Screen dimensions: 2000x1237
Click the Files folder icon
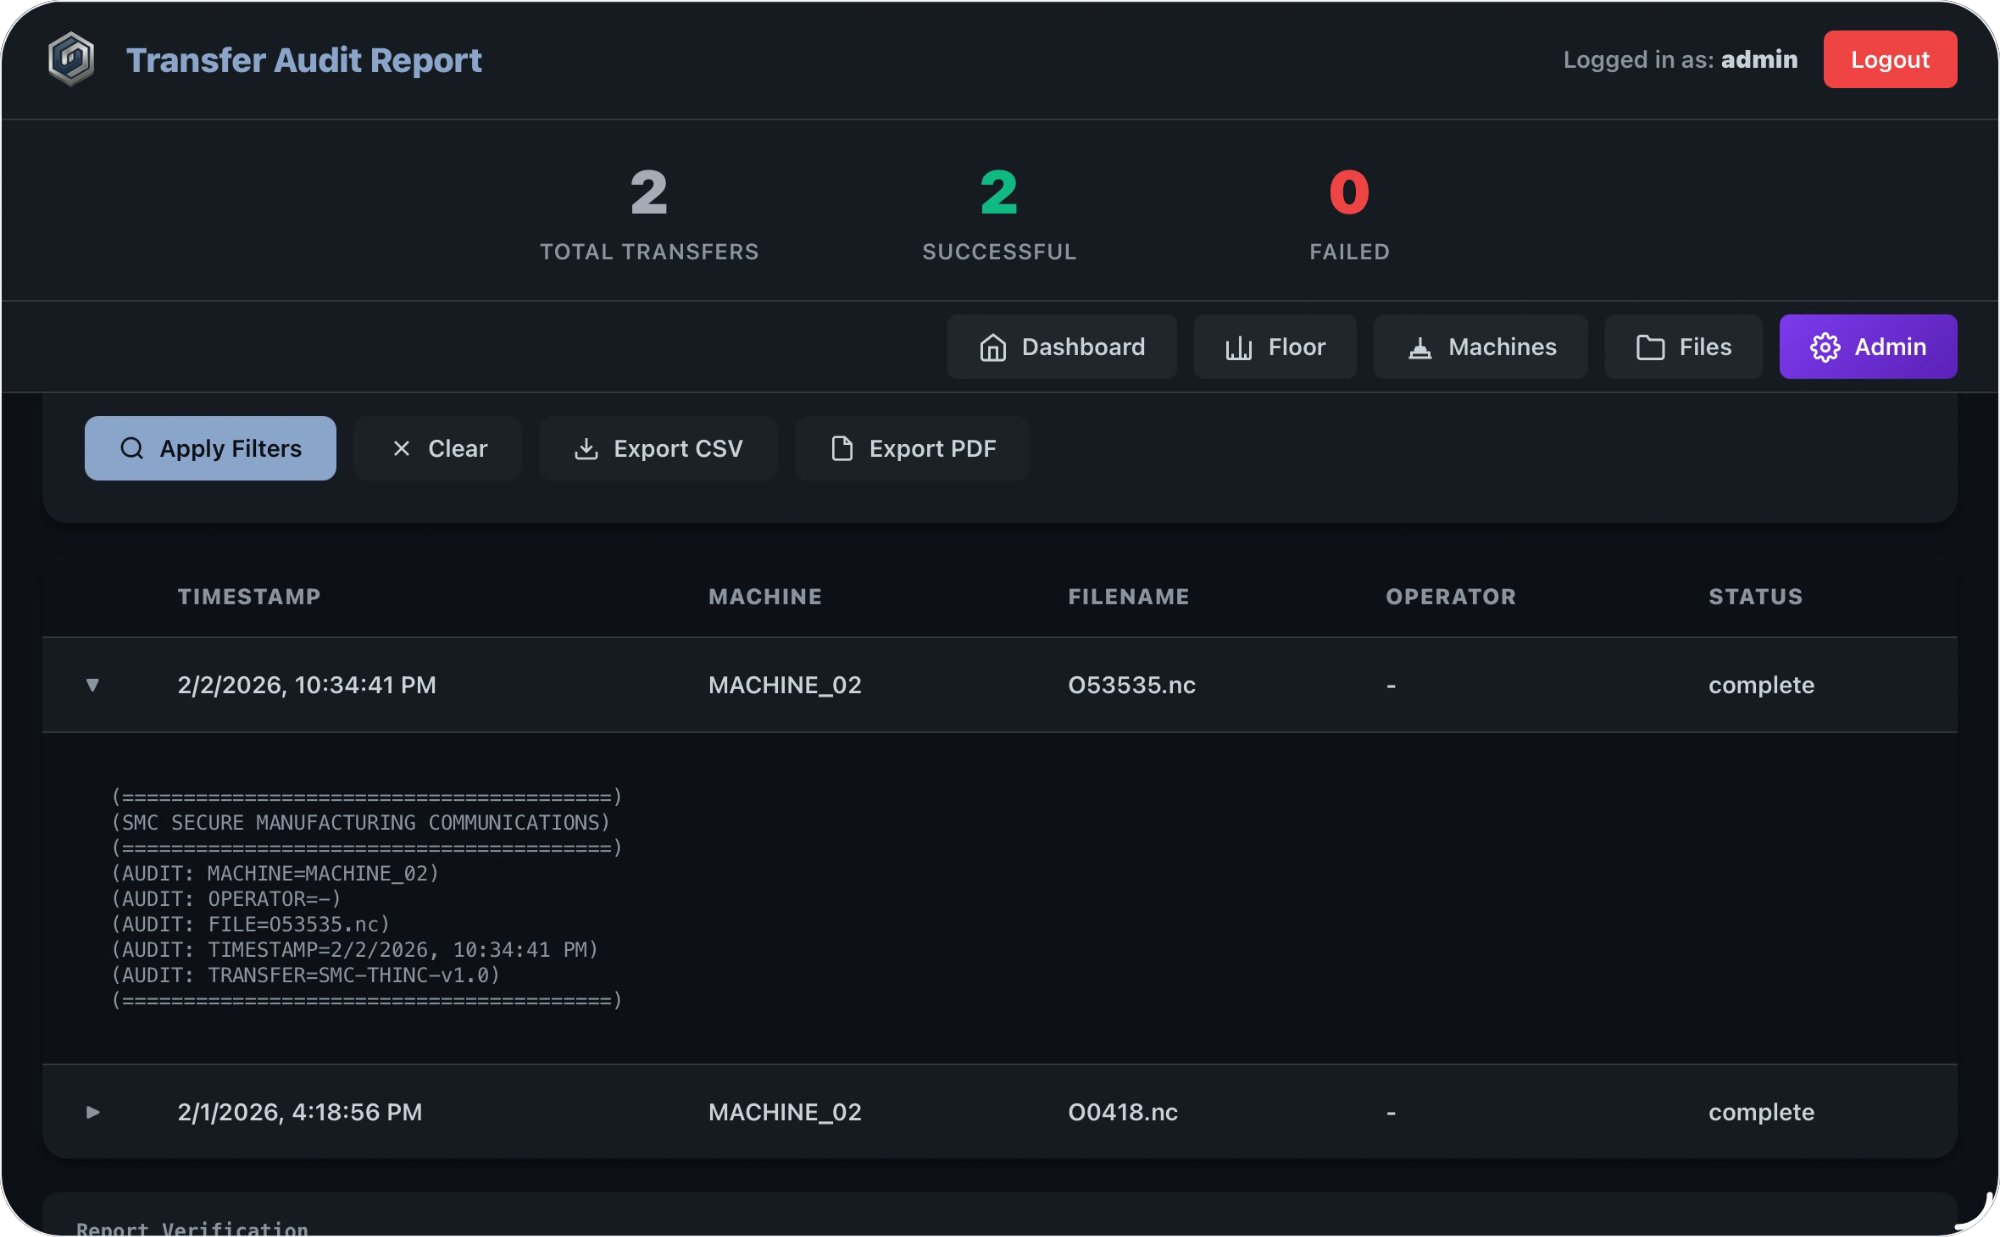[x=1650, y=347]
